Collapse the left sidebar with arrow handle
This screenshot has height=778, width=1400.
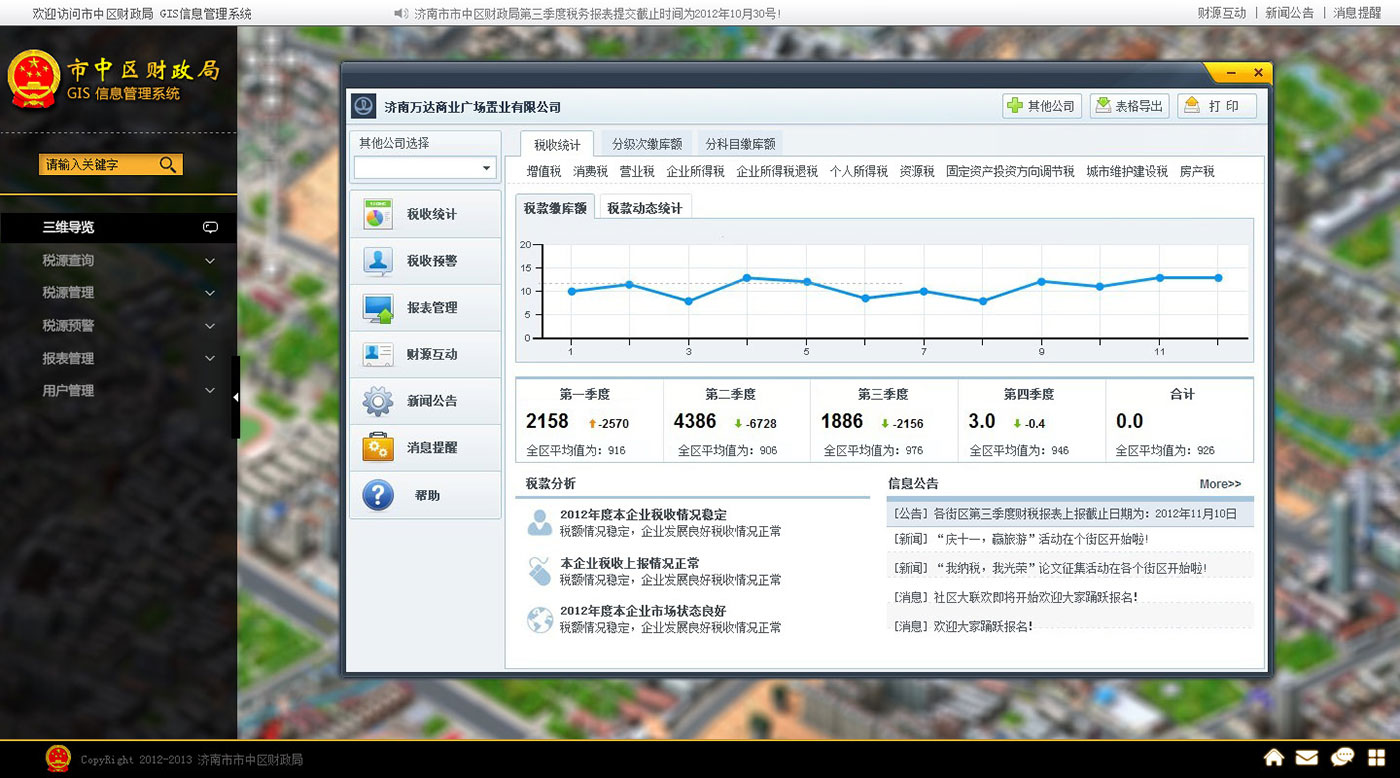pos(236,397)
